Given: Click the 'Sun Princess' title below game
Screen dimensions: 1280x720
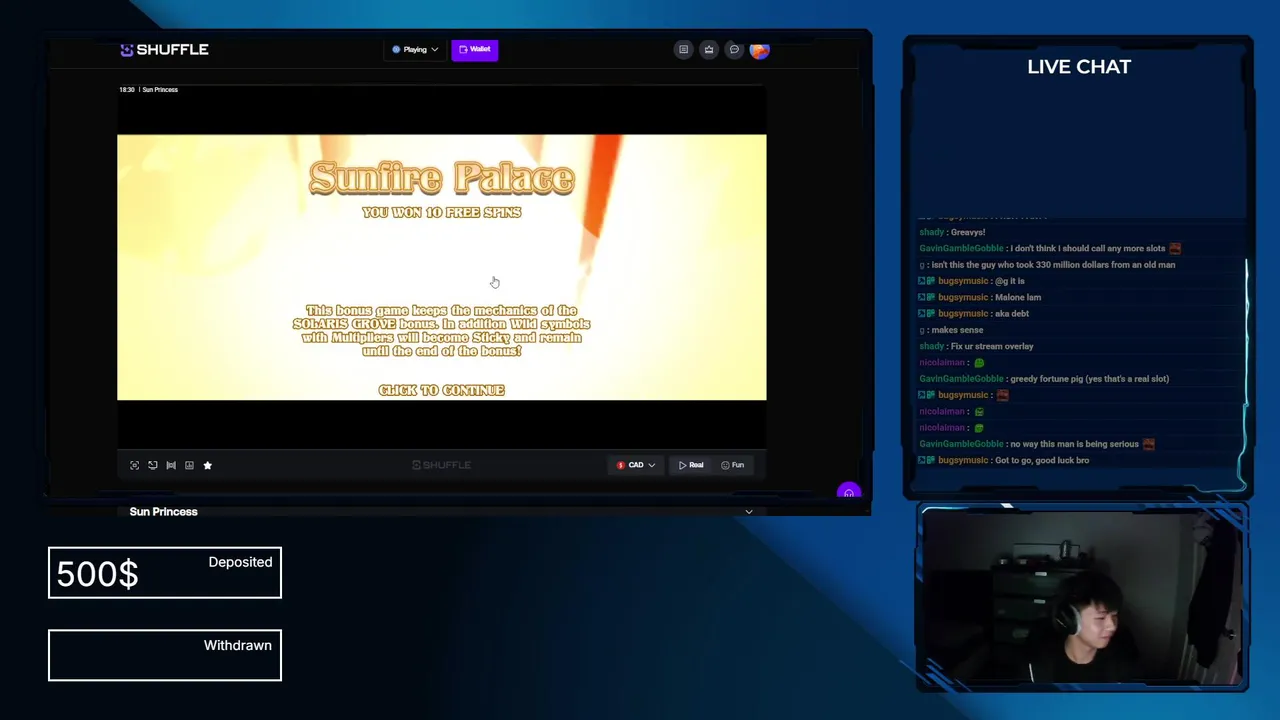Looking at the screenshot, I should [x=163, y=512].
